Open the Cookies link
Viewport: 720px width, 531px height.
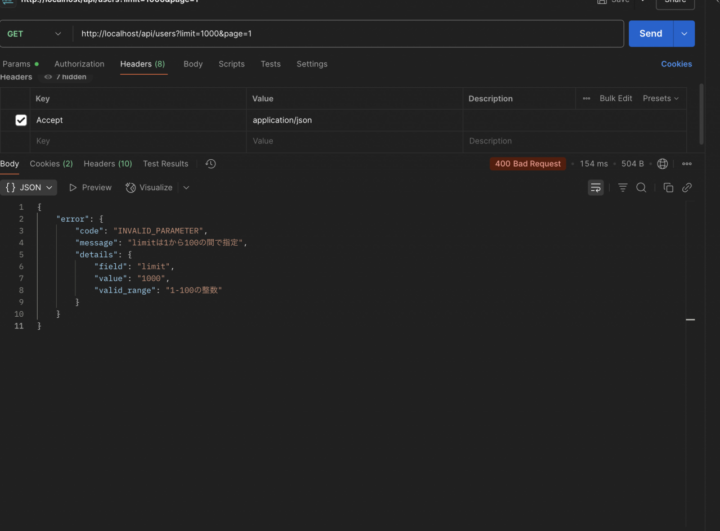(x=676, y=64)
